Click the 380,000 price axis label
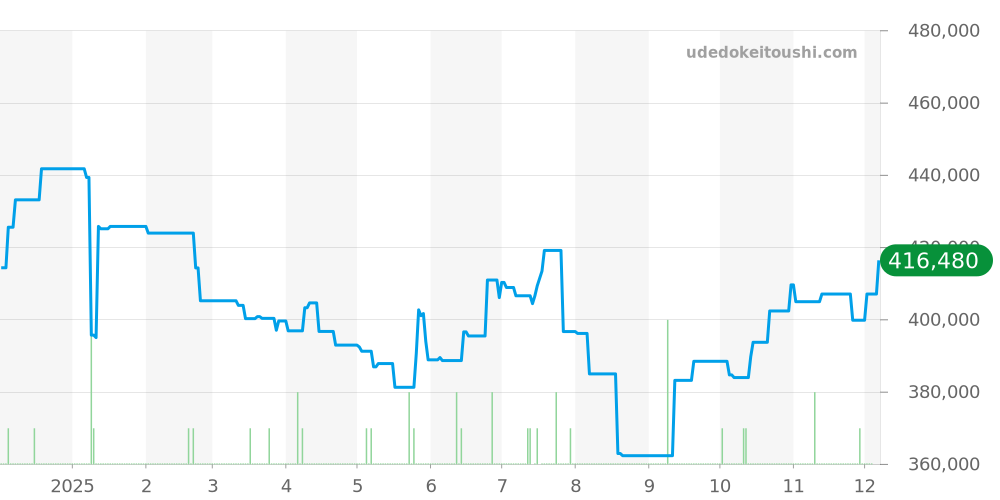The image size is (1000, 500). pyautogui.click(x=943, y=392)
